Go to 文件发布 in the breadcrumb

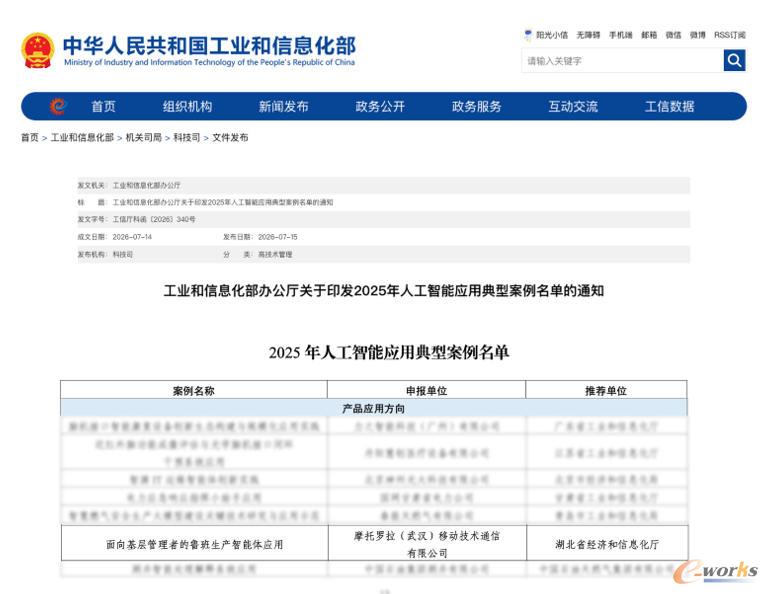tap(230, 138)
